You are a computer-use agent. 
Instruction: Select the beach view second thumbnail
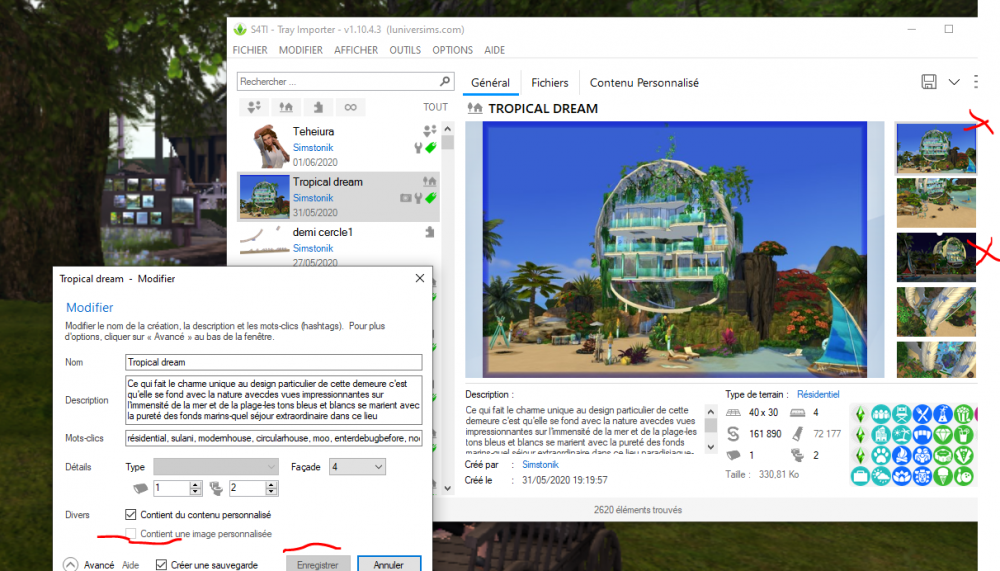coord(936,203)
